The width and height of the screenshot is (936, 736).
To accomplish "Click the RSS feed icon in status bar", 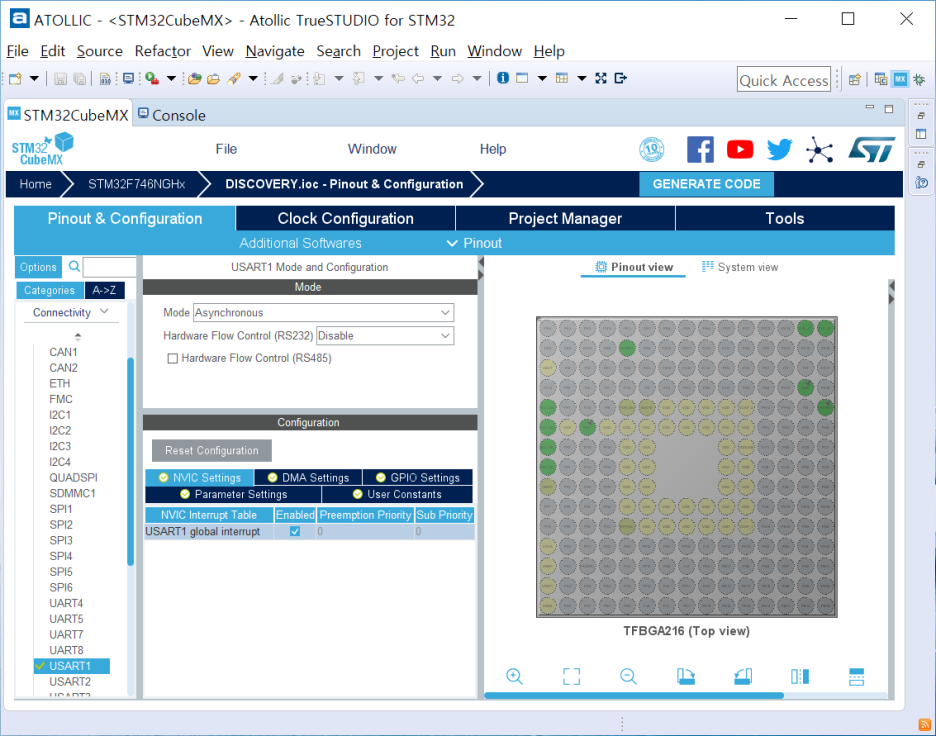I will pos(925,725).
